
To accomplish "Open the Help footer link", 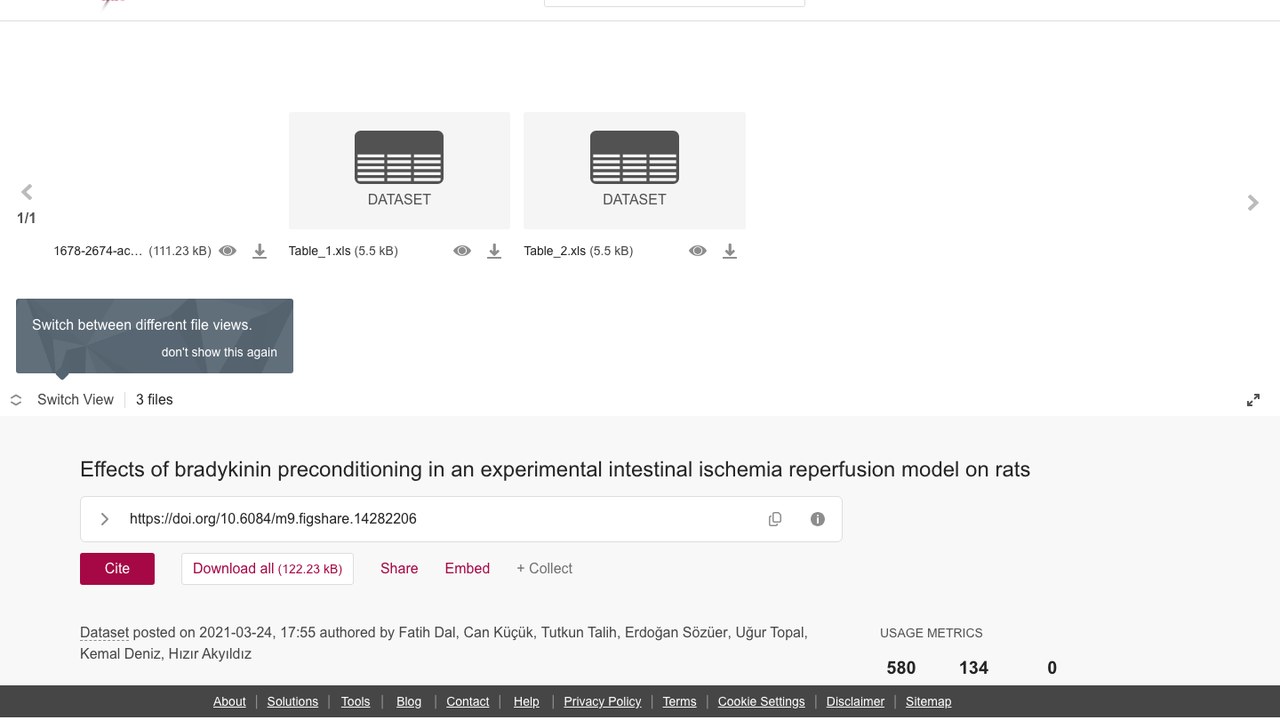I will (526, 702).
